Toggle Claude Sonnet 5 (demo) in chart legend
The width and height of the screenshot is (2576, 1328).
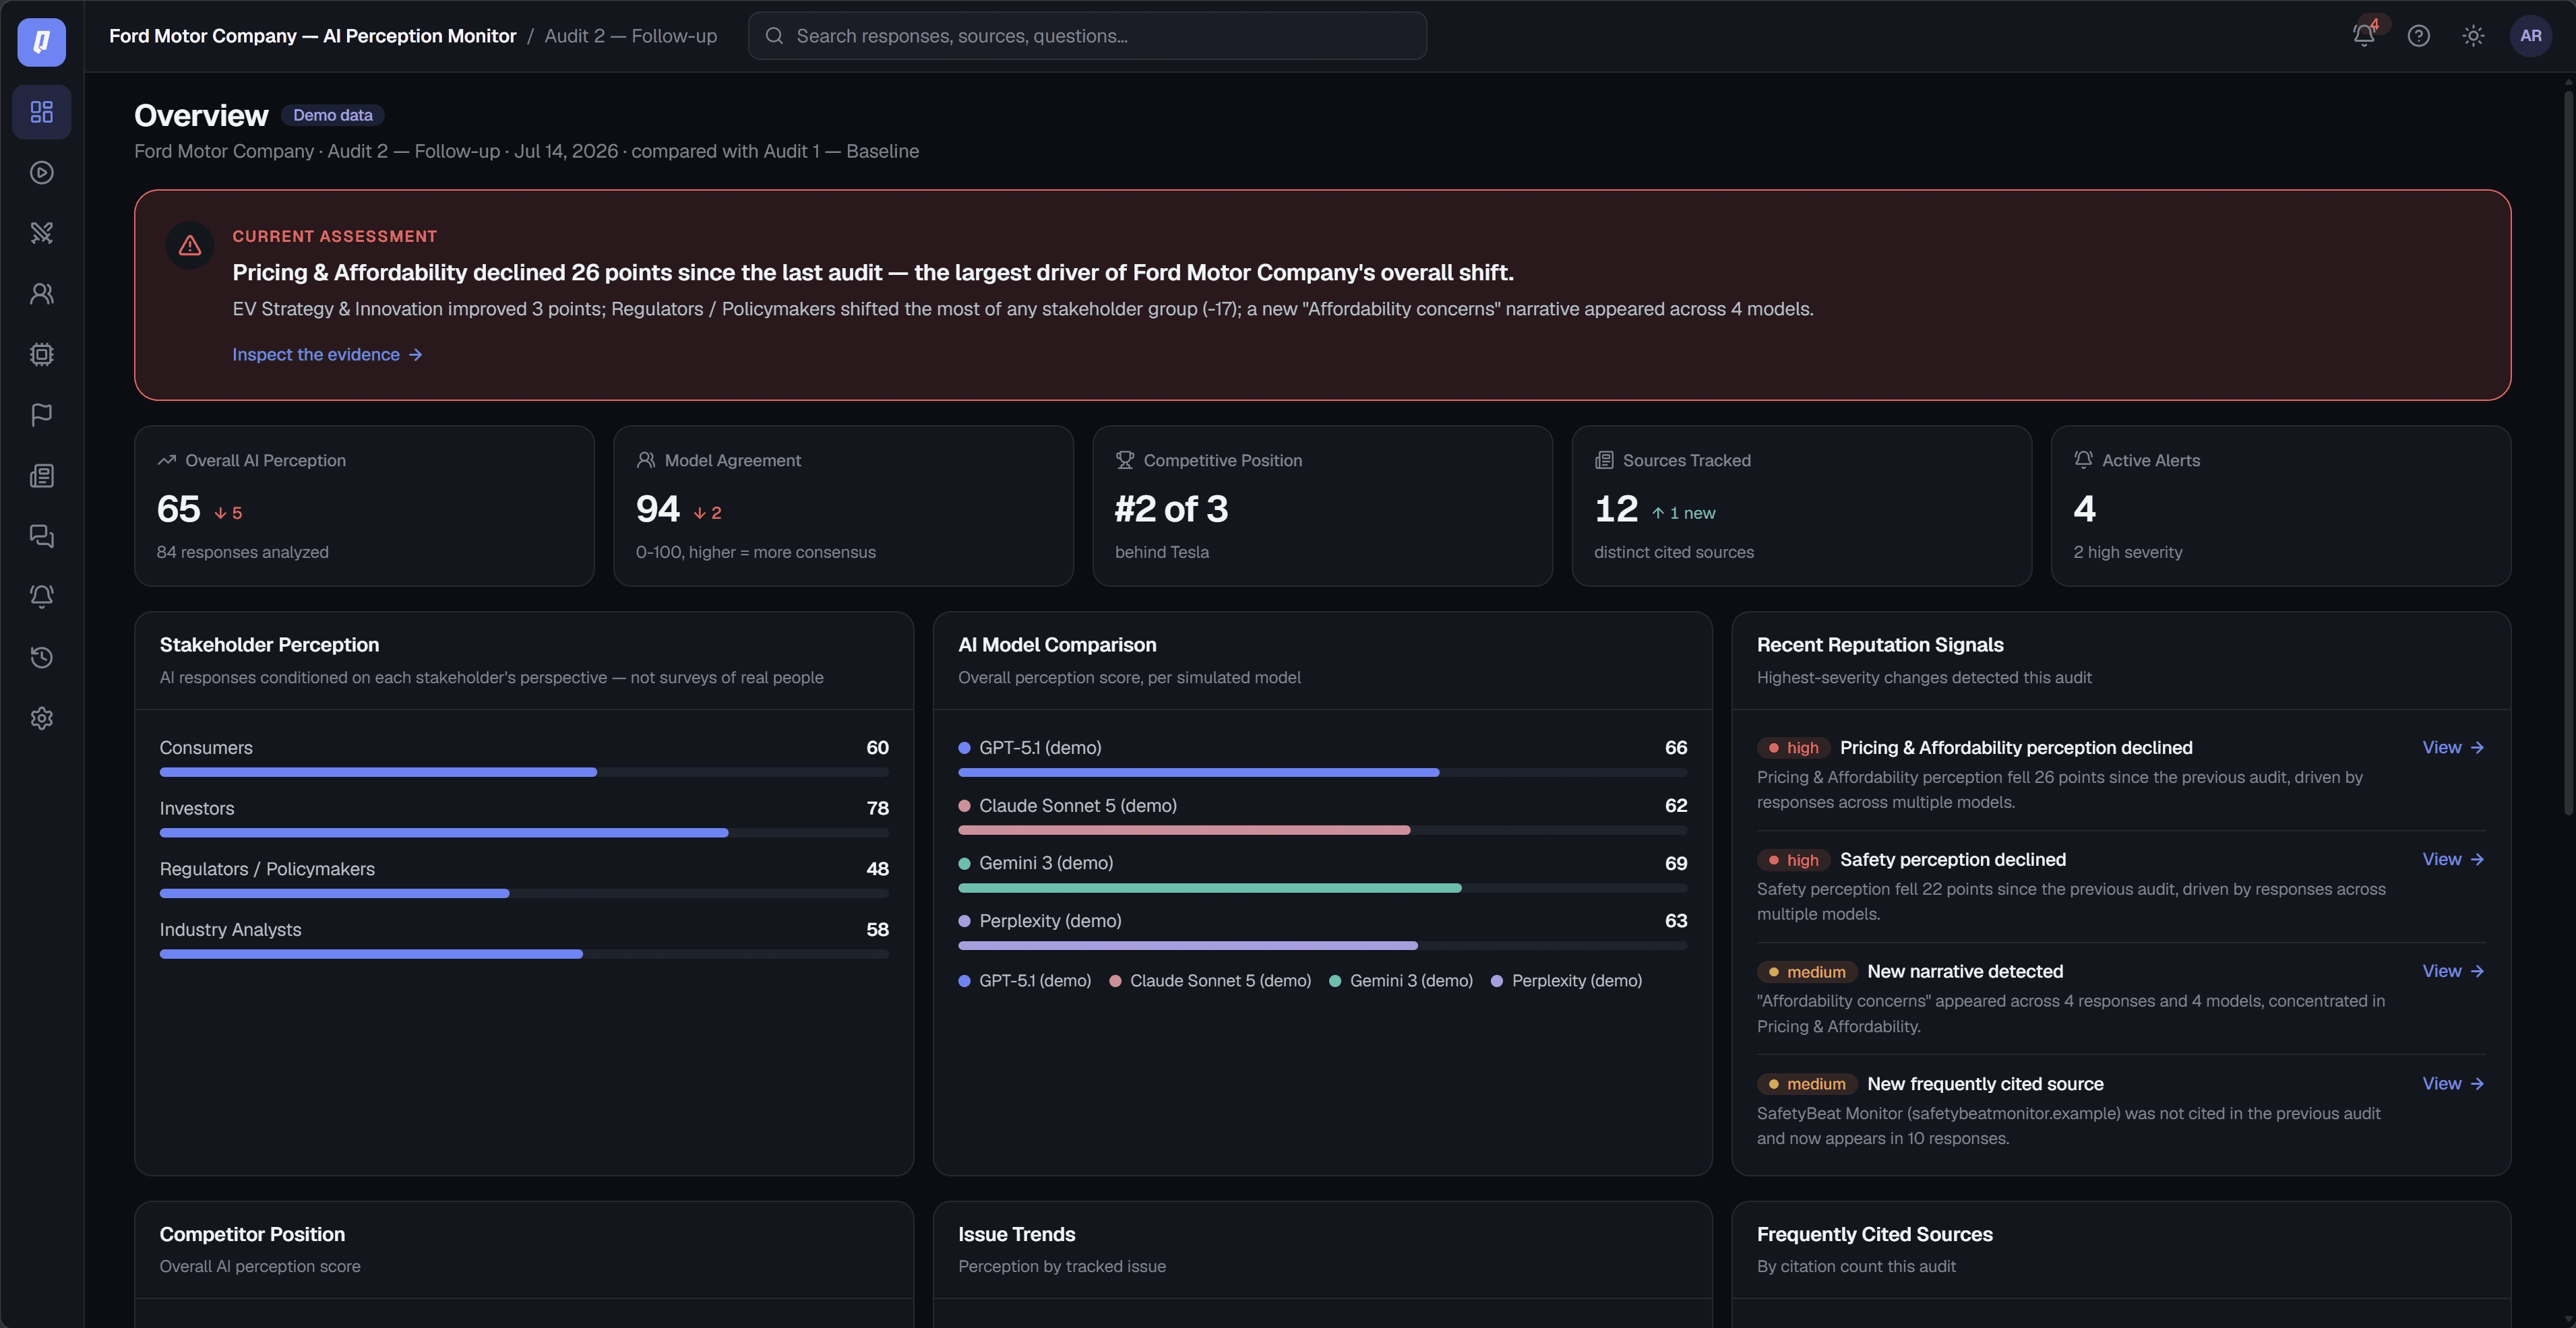click(1210, 981)
